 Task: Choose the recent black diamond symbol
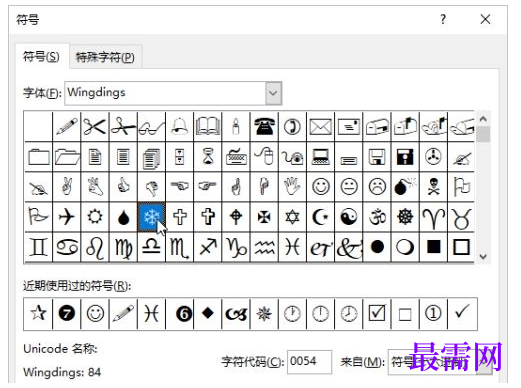[208, 313]
